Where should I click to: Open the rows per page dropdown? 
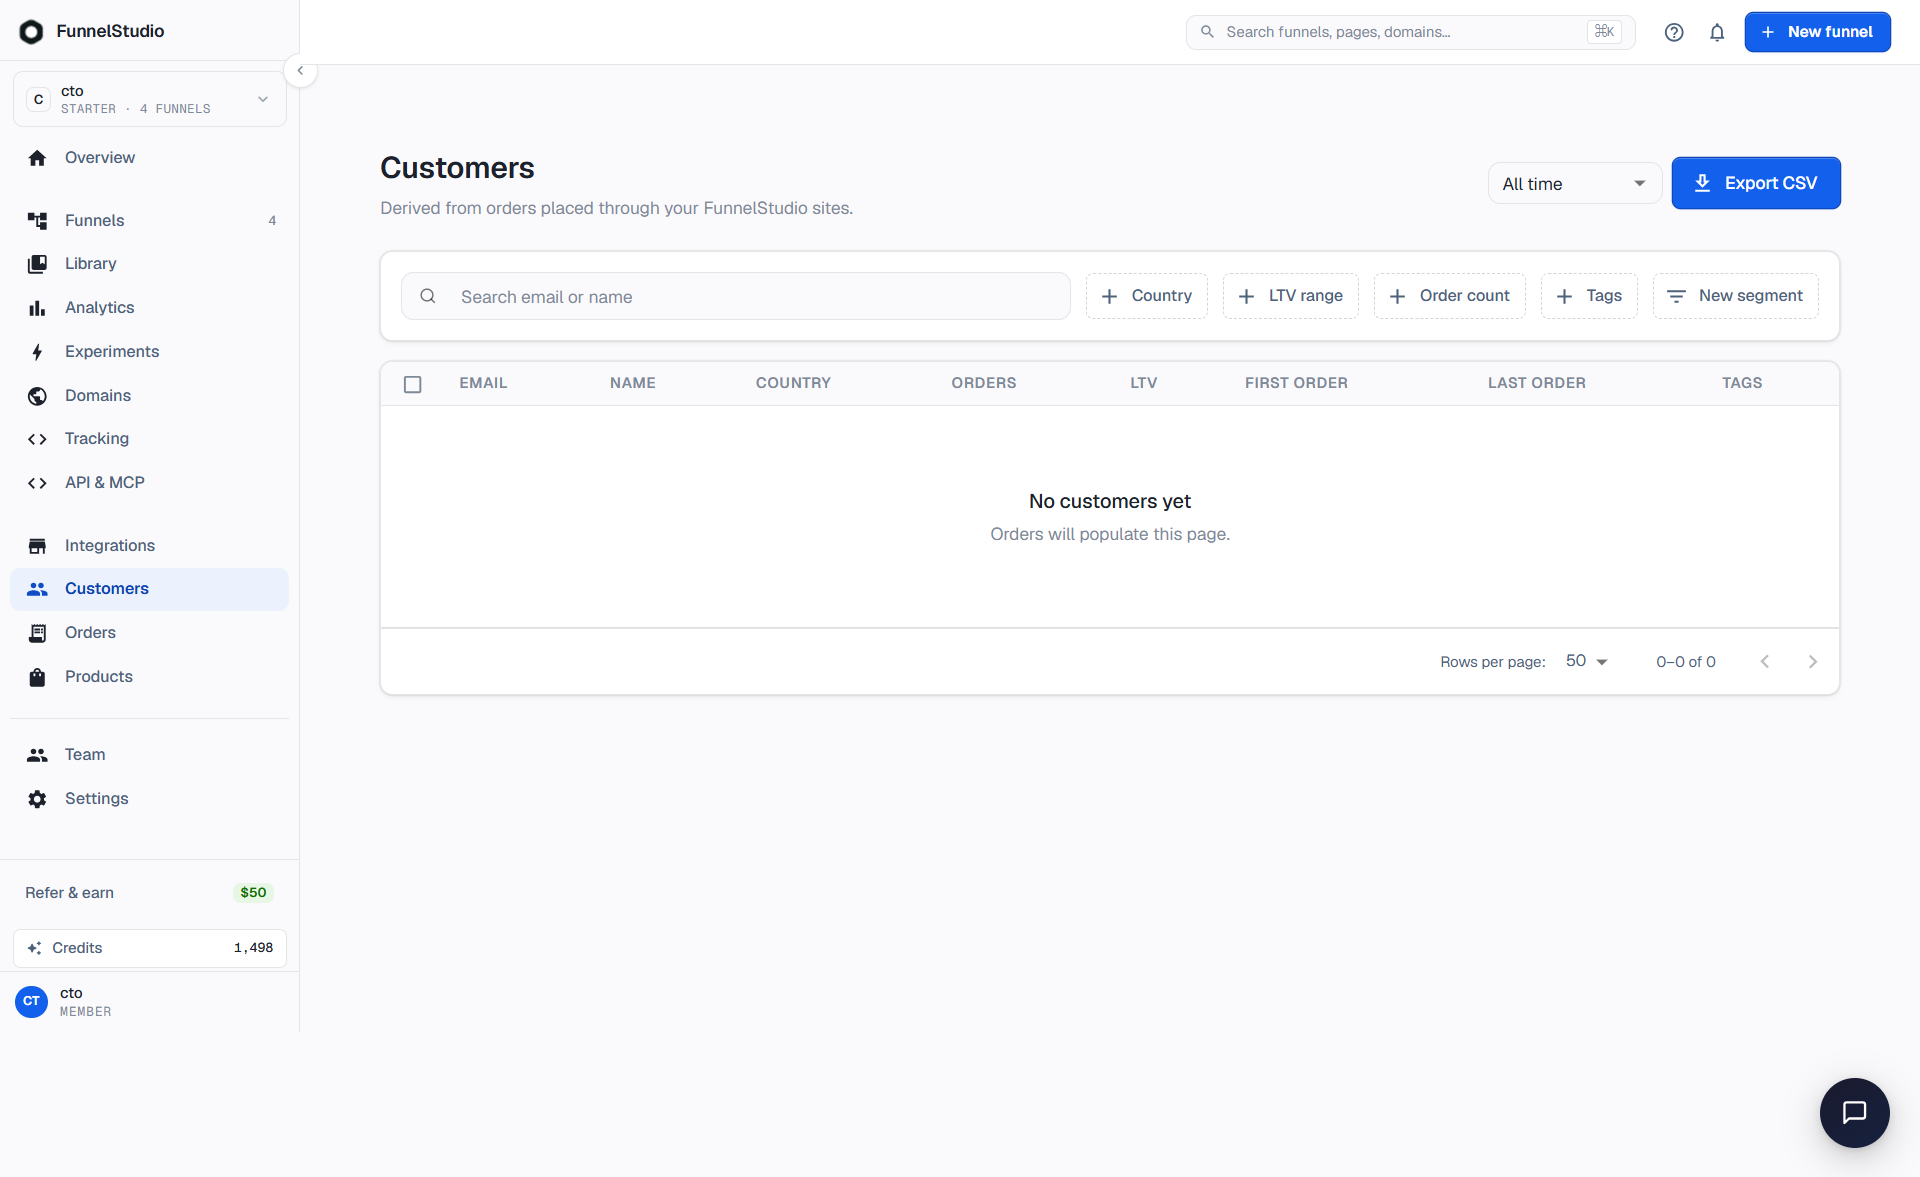click(x=1586, y=661)
